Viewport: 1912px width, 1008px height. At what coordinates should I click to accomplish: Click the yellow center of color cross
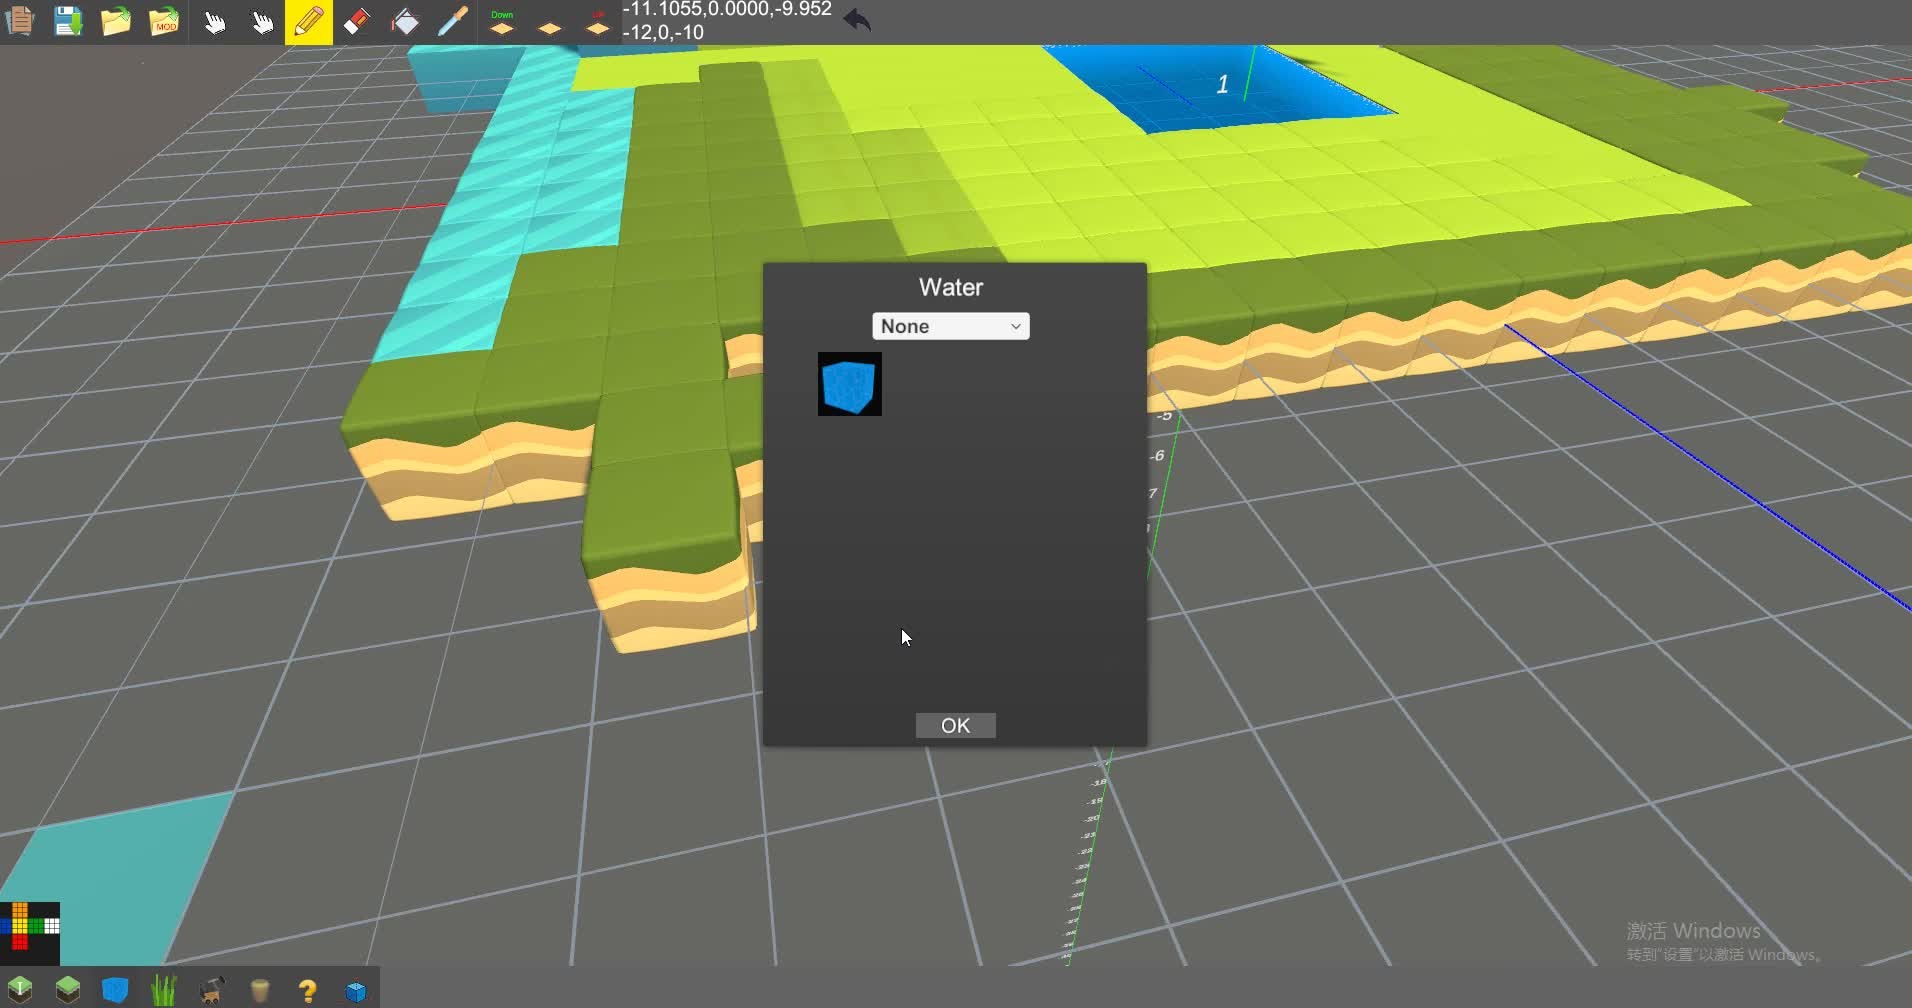point(20,925)
